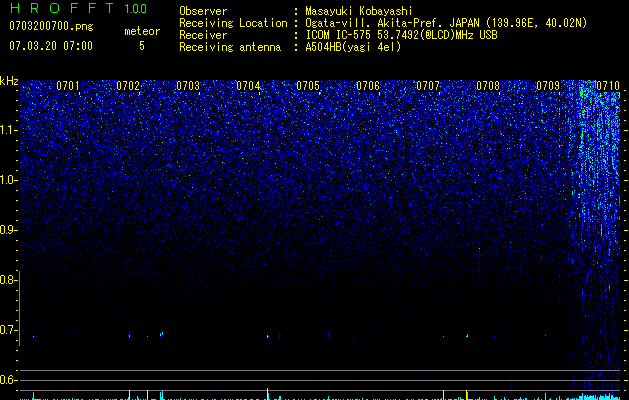Click the 1.1 kHz axis label

9,130
